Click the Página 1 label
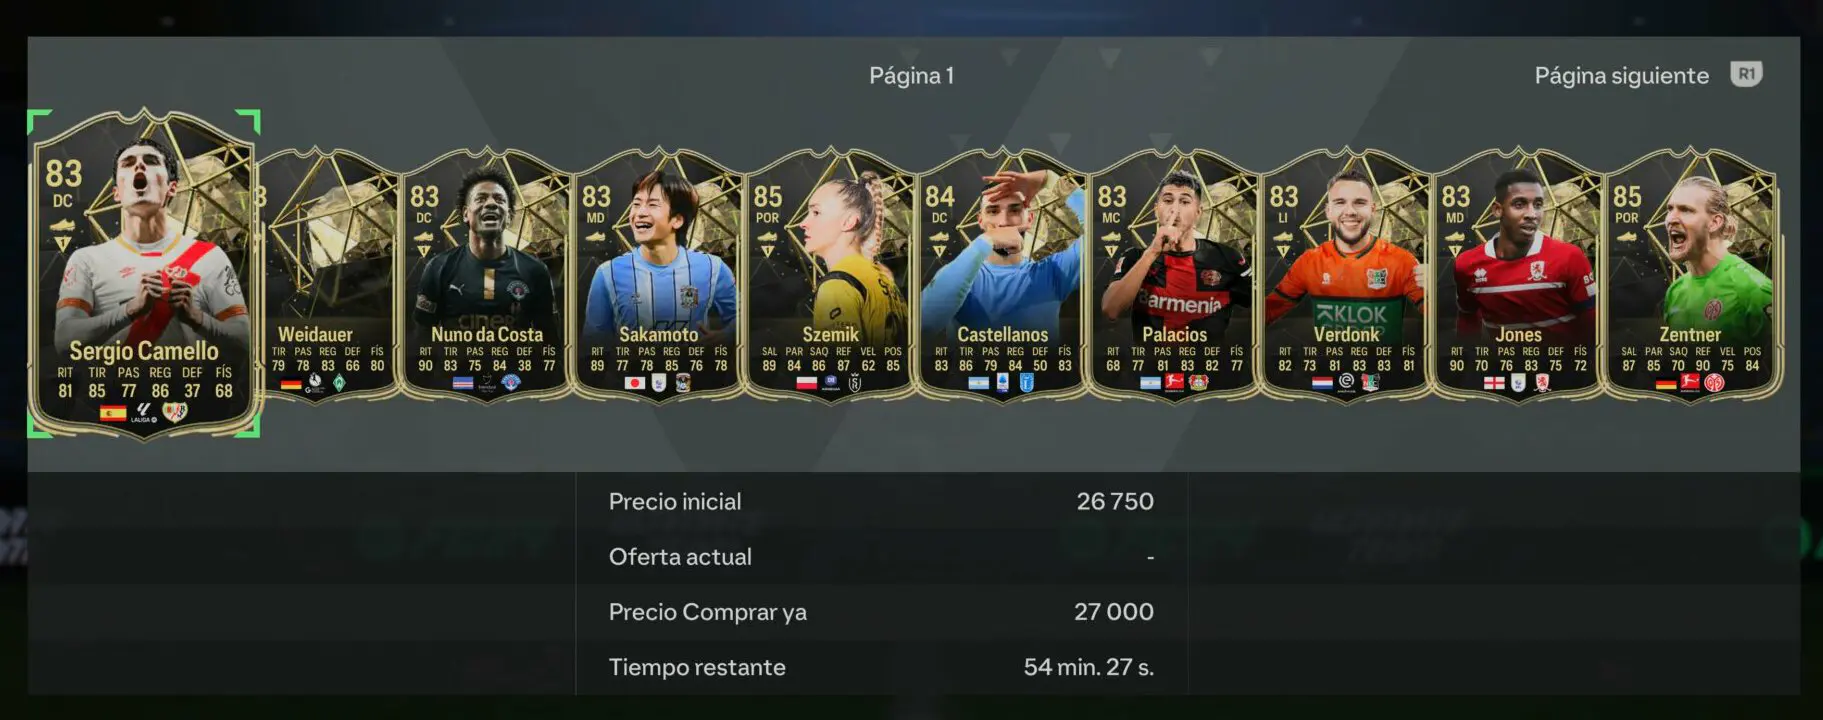The image size is (1823, 720). coord(911,76)
